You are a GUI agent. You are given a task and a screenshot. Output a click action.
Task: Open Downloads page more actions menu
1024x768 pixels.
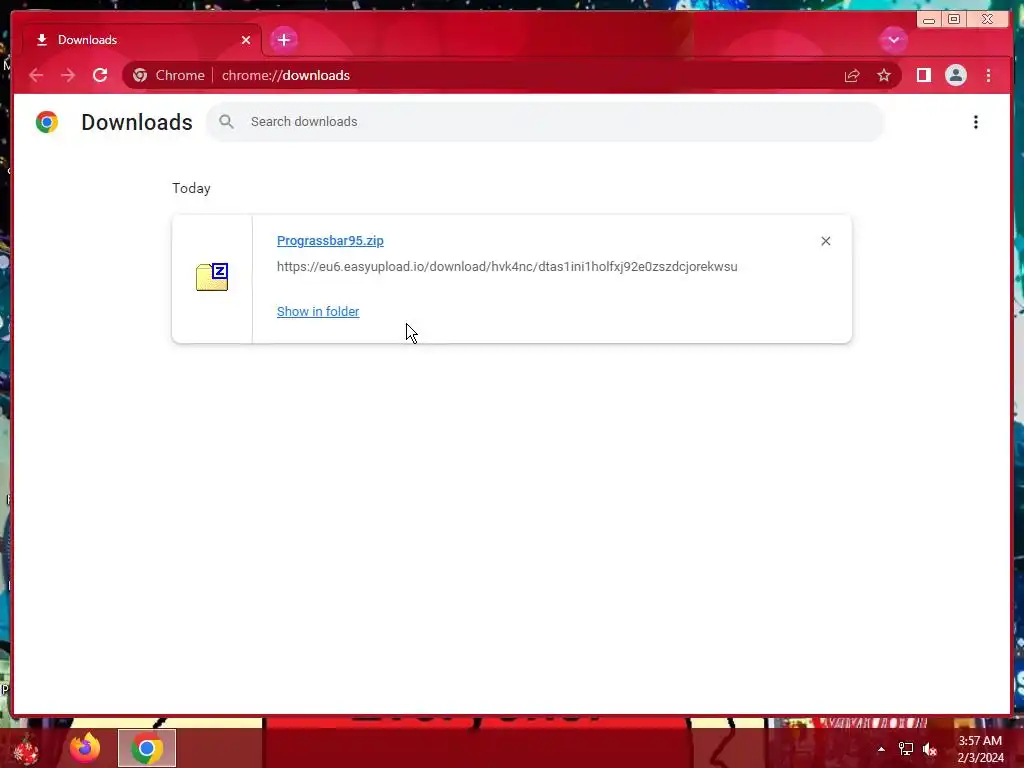(x=976, y=122)
